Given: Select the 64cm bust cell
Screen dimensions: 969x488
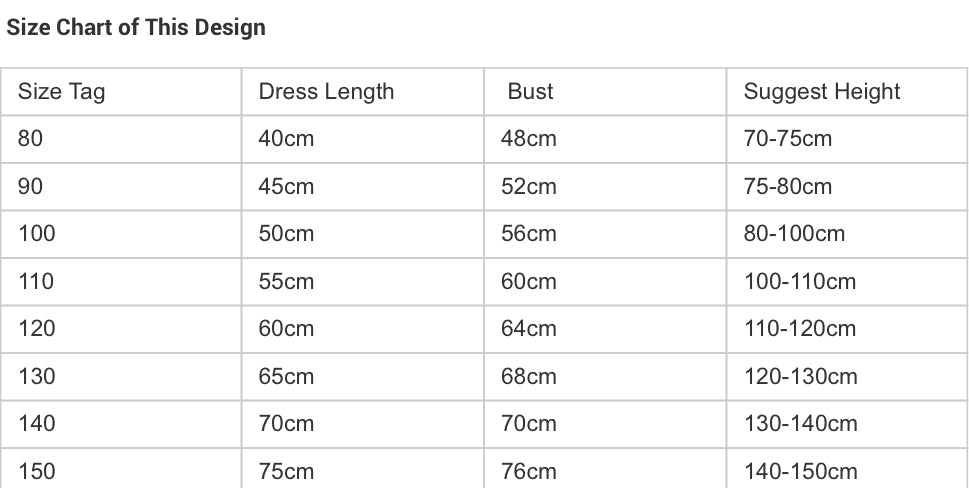Looking at the screenshot, I should [528, 329].
